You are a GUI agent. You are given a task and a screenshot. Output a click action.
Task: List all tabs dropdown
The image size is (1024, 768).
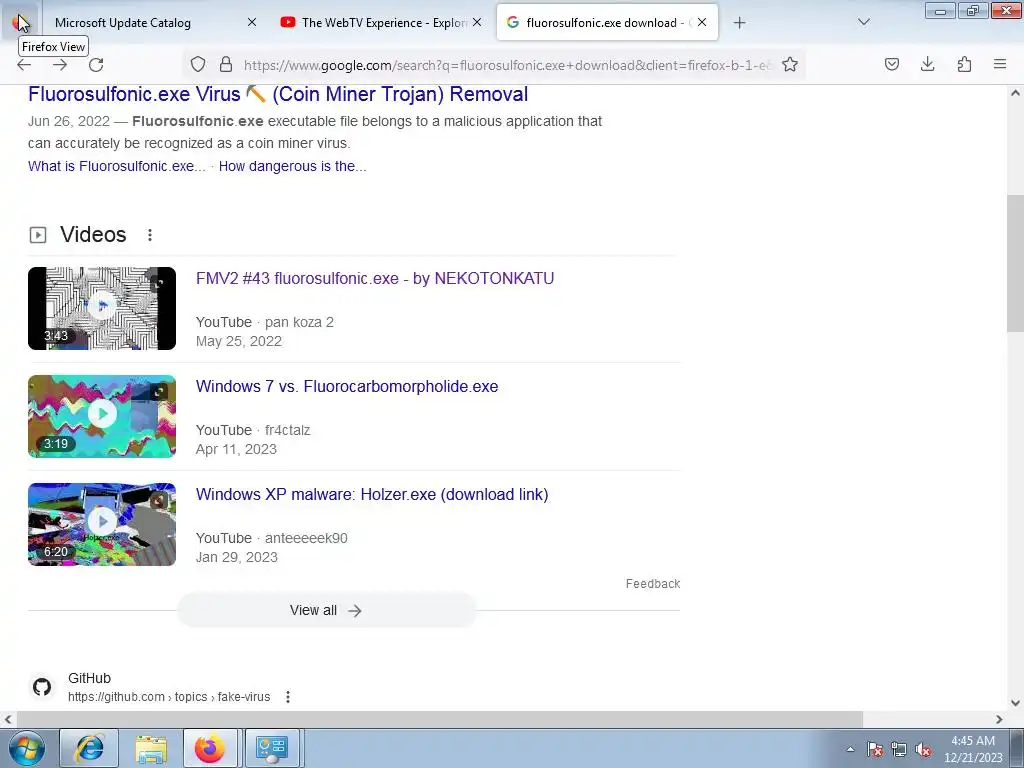863,22
